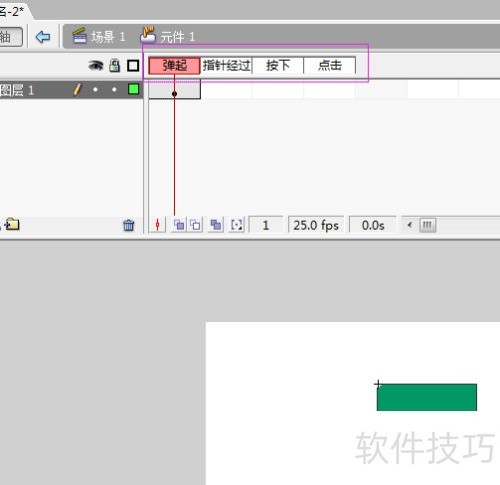Click the padlock icon above the layers
The width and height of the screenshot is (500, 485).
point(114,65)
